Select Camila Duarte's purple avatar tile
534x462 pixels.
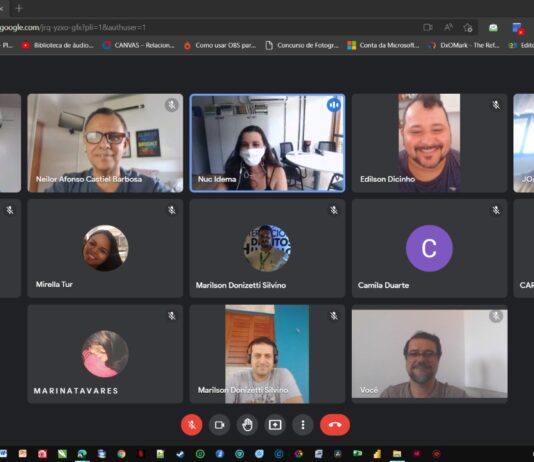429,248
